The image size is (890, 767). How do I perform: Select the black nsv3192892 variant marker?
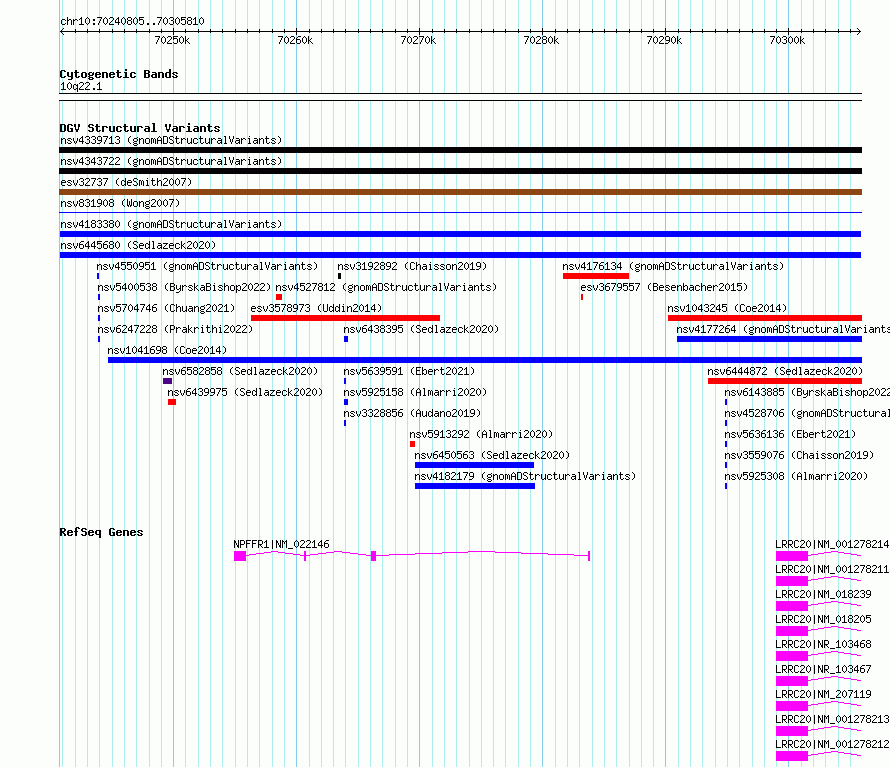coord(339,276)
